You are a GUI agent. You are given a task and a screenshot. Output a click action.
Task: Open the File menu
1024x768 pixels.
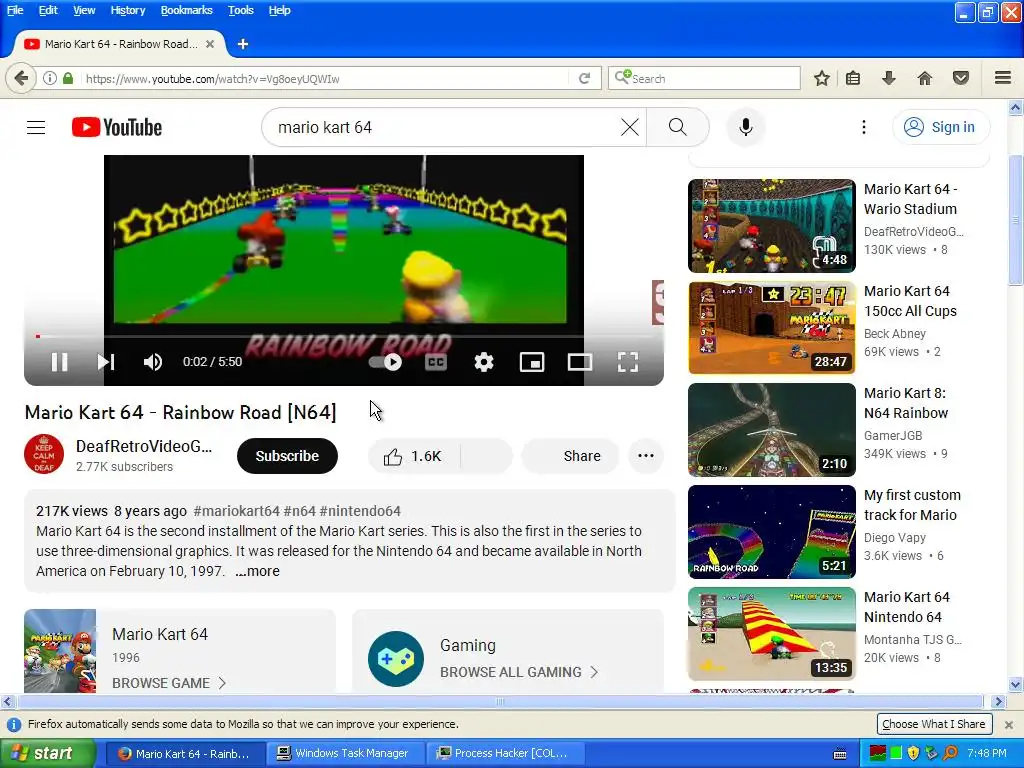[x=15, y=10]
